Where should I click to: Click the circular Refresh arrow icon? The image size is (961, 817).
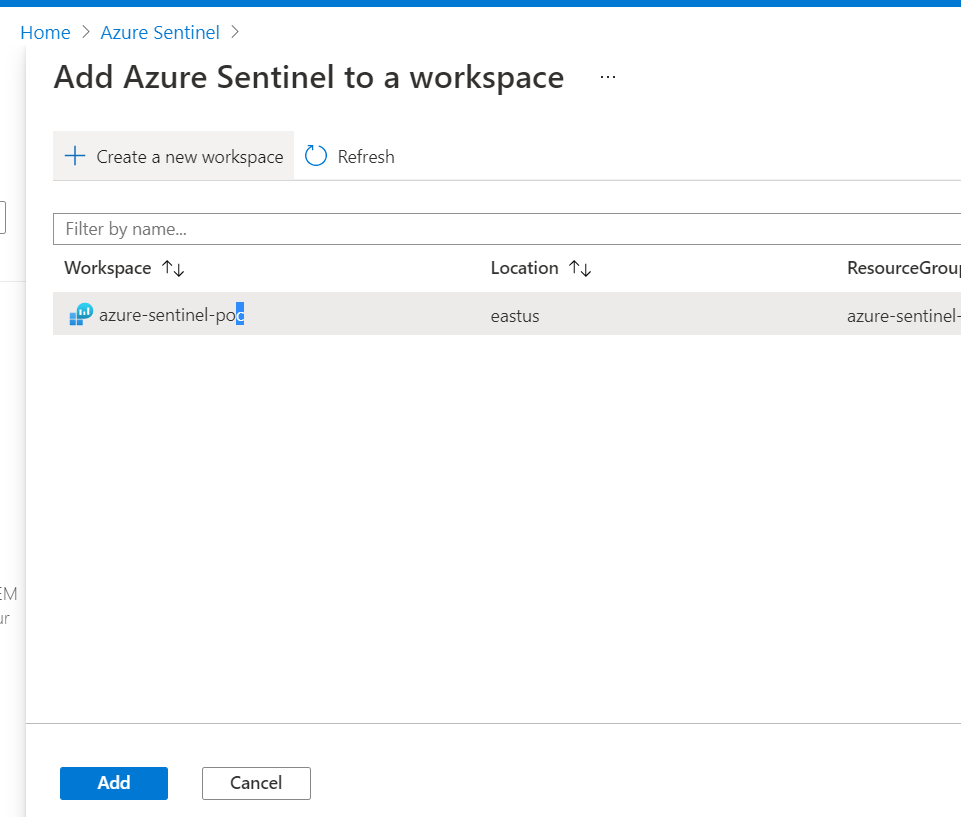pos(316,156)
